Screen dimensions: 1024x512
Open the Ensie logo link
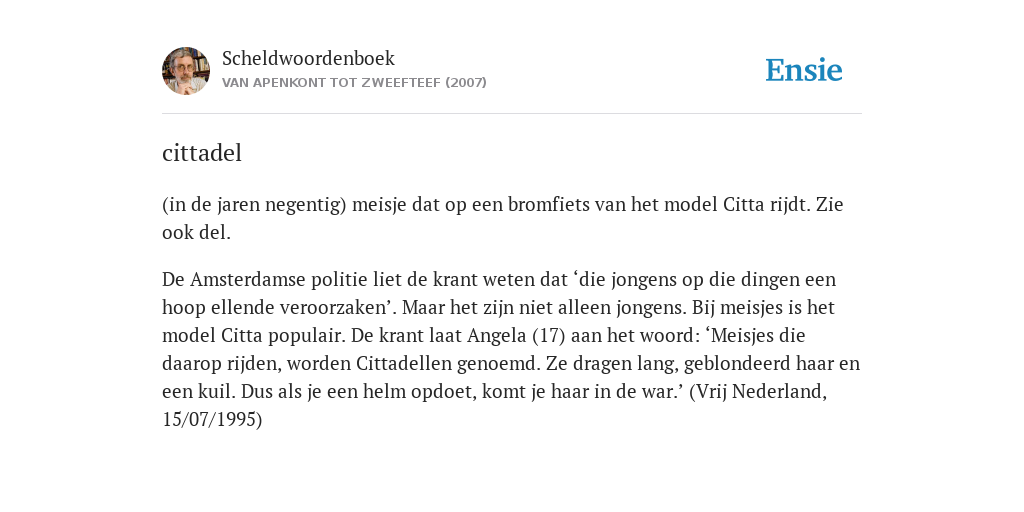pyautogui.click(x=804, y=70)
